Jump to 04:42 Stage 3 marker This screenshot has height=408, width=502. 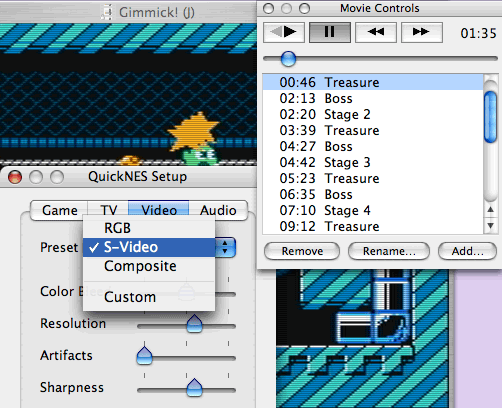pyautogui.click(x=373, y=162)
